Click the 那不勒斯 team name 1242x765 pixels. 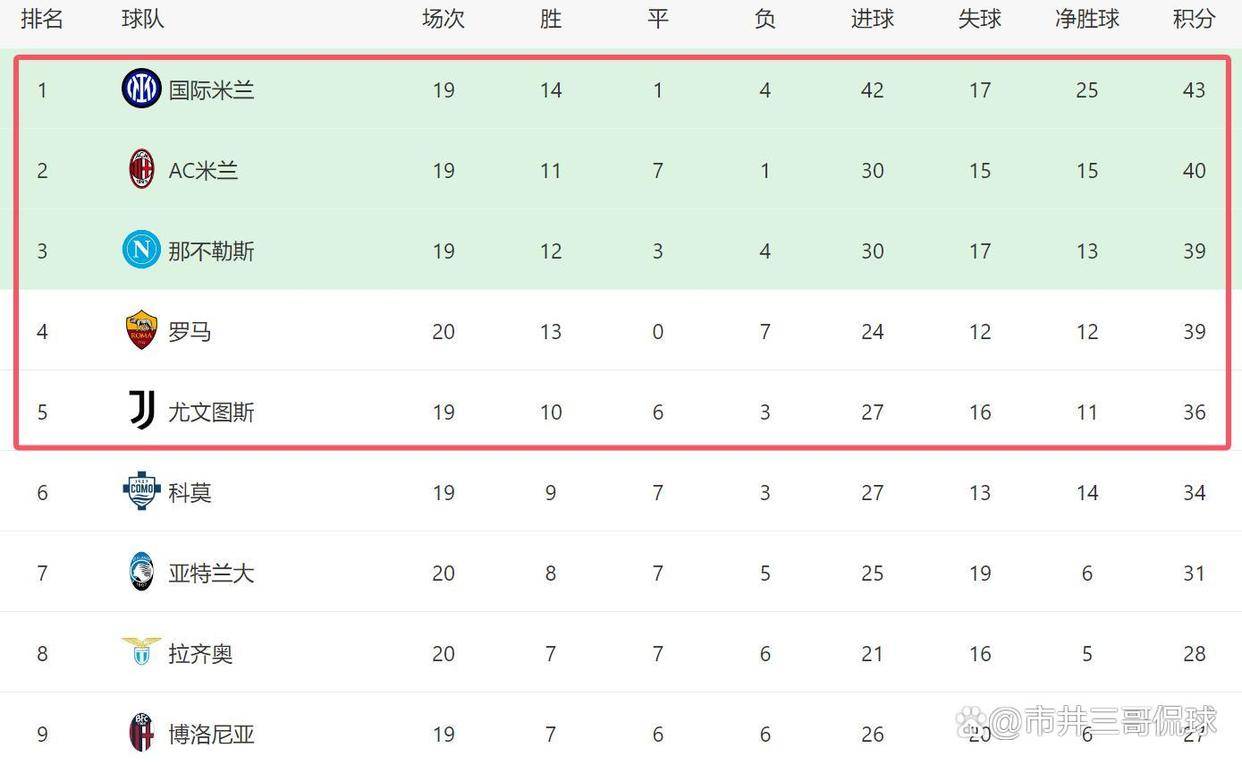211,251
